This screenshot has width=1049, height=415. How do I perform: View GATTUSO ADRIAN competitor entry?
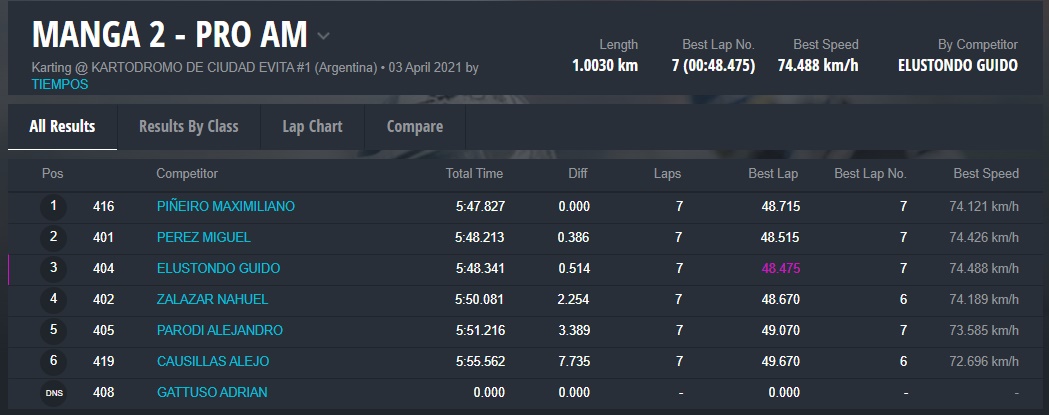click(x=211, y=393)
